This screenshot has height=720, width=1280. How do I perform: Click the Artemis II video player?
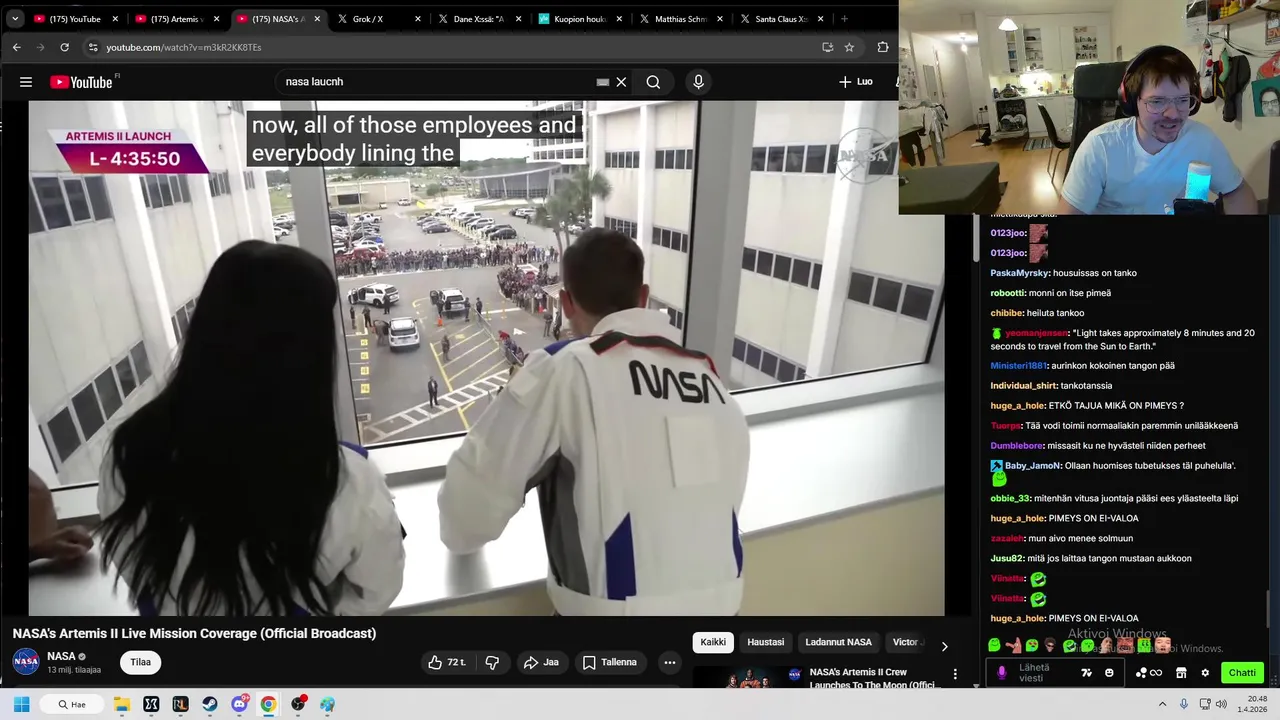click(x=486, y=358)
